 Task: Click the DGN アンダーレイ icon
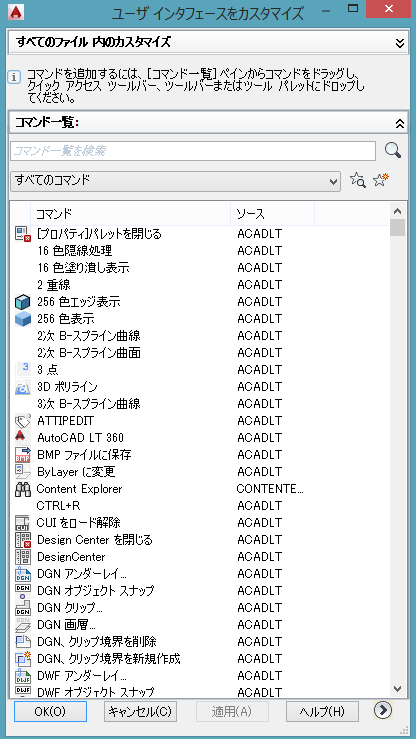[23, 574]
